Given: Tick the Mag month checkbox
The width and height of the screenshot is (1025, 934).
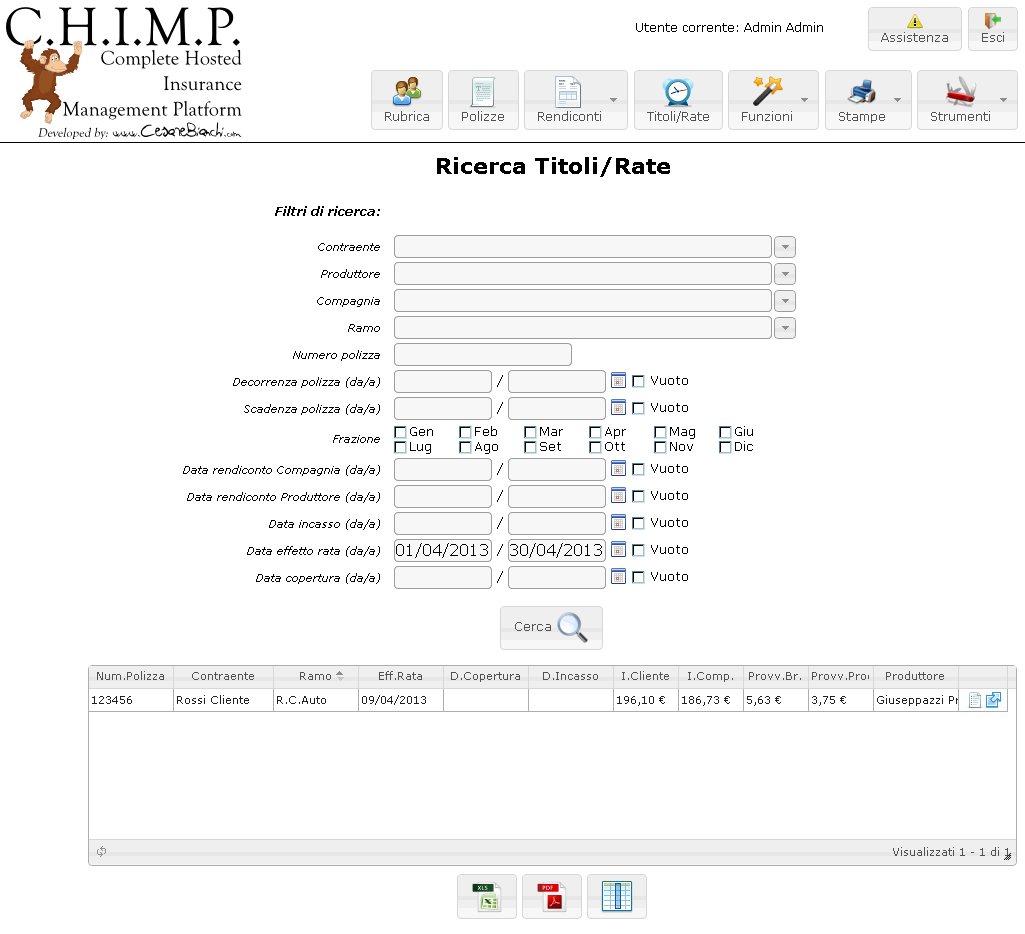Looking at the screenshot, I should (x=660, y=432).
